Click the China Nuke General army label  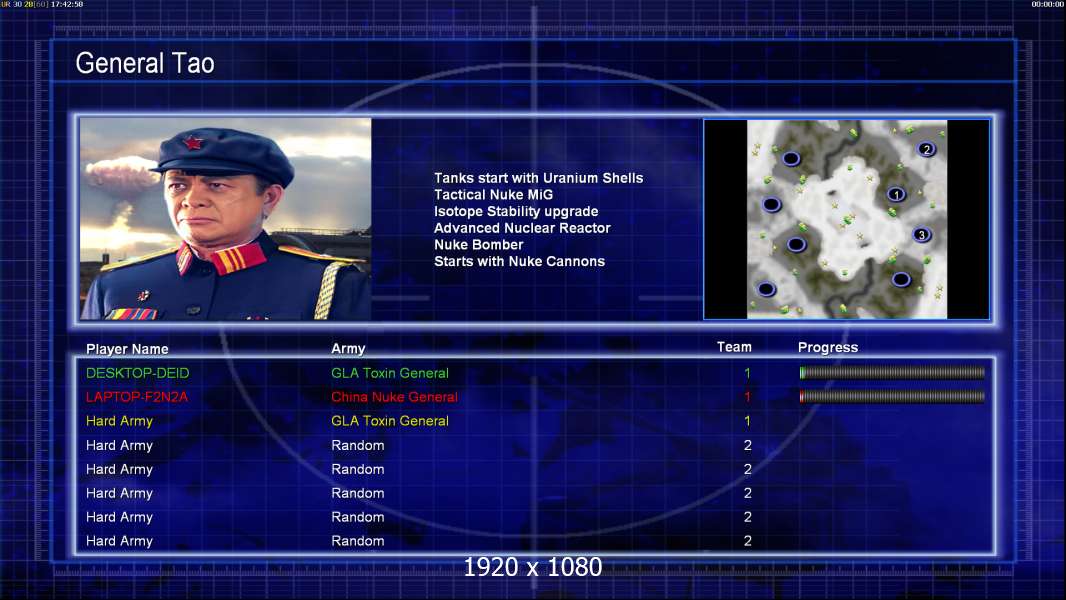[394, 397]
